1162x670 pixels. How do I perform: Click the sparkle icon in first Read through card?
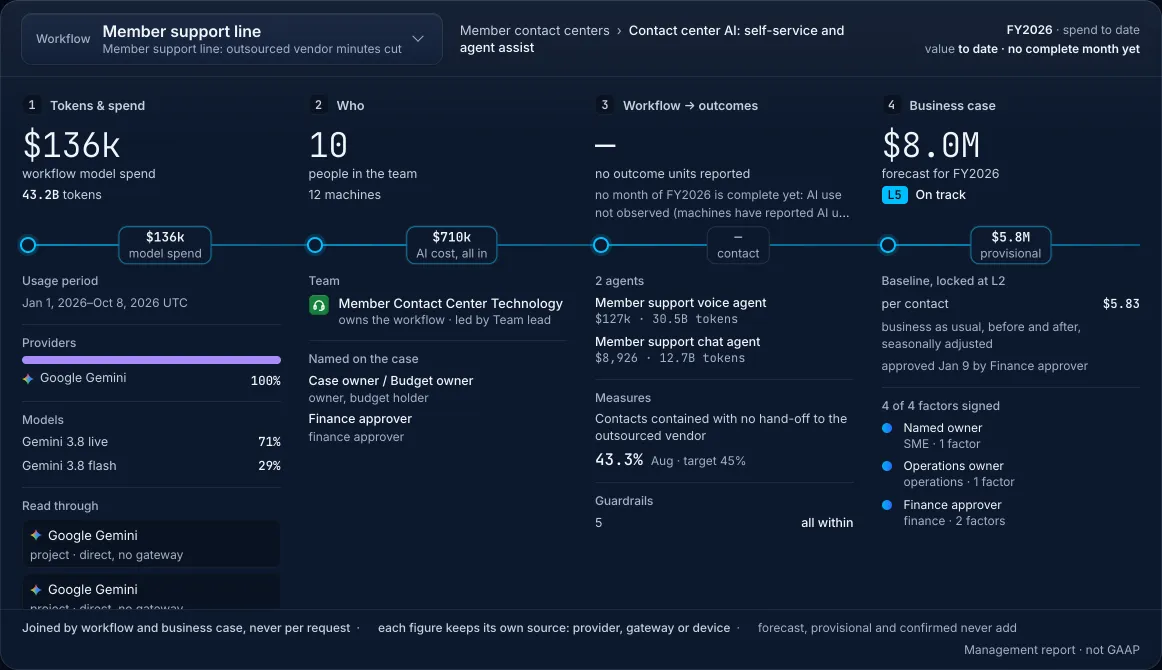point(36,535)
